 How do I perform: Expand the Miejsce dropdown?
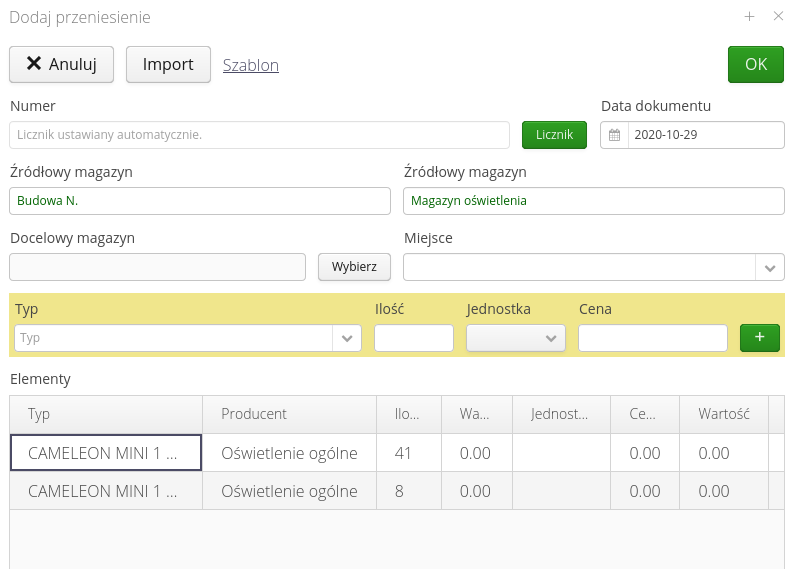coord(769,268)
